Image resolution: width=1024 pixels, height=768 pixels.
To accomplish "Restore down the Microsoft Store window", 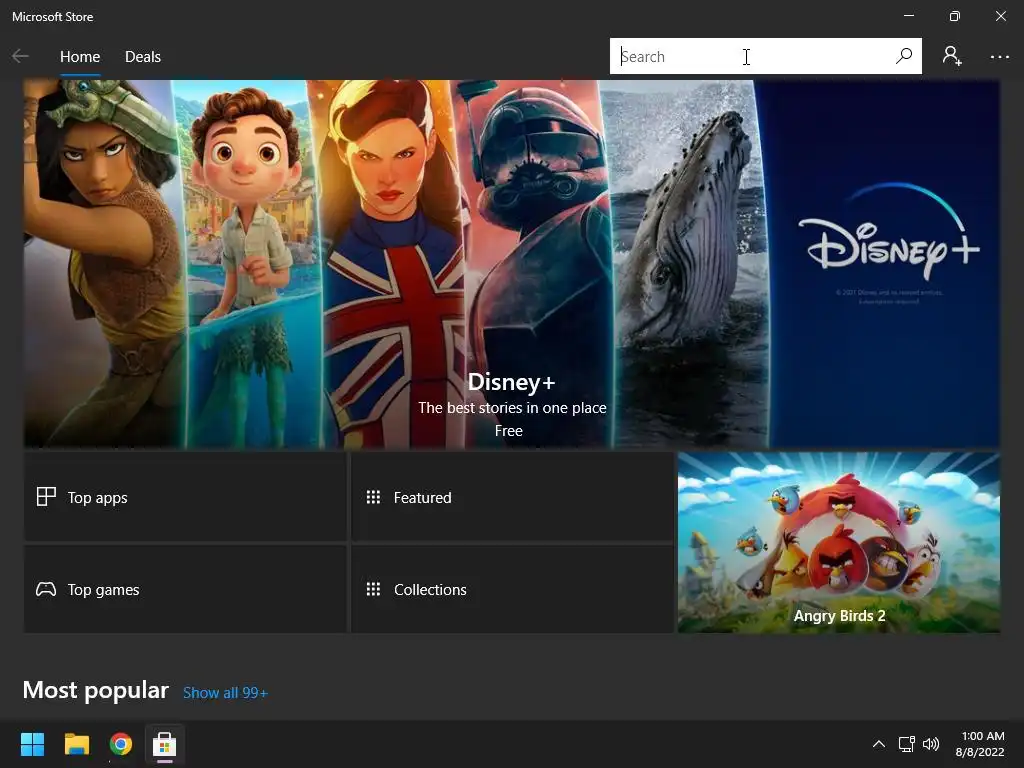I will [x=955, y=16].
